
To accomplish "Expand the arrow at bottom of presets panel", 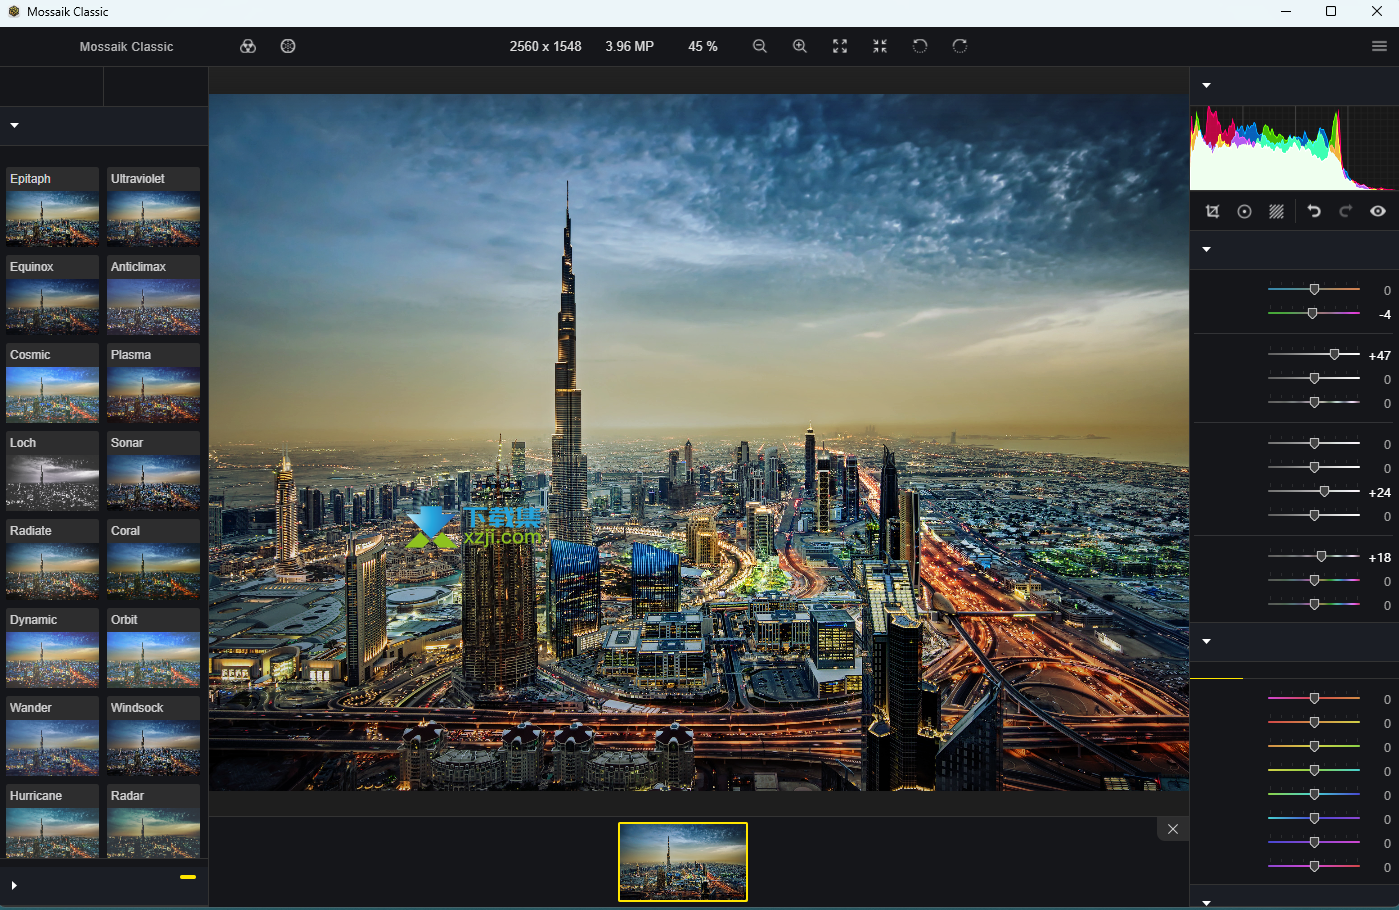I will 14,885.
